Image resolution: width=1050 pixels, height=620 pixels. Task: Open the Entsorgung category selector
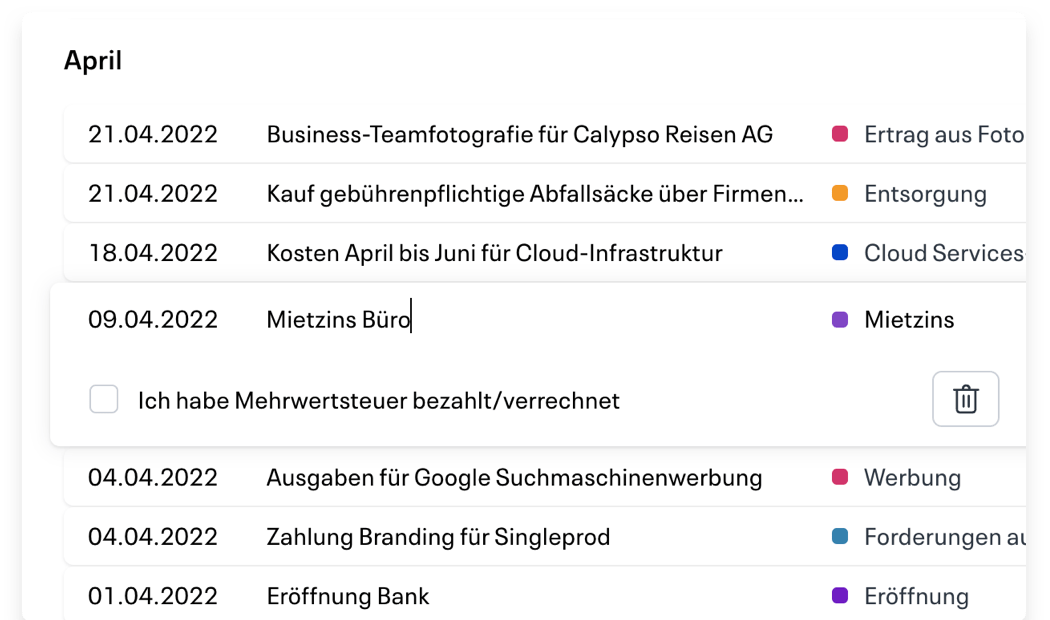coord(925,193)
